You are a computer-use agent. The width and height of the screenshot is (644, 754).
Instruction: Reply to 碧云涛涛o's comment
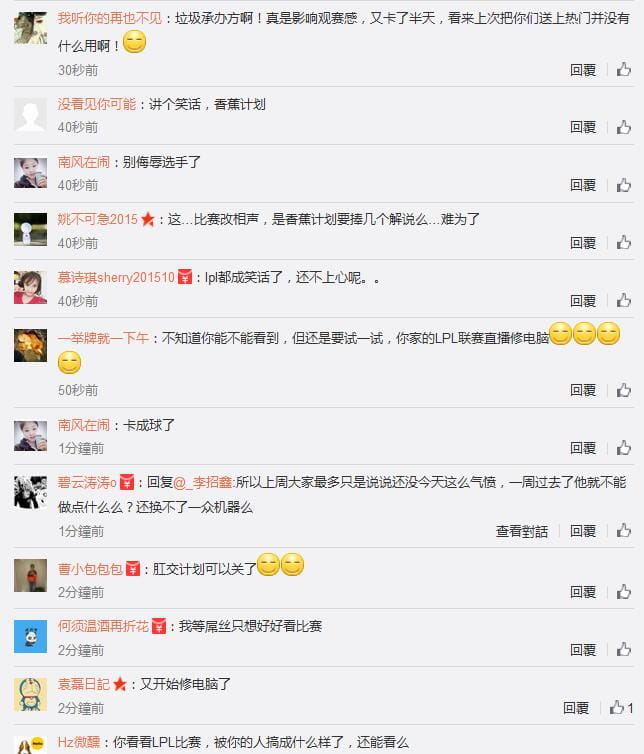[x=583, y=531]
